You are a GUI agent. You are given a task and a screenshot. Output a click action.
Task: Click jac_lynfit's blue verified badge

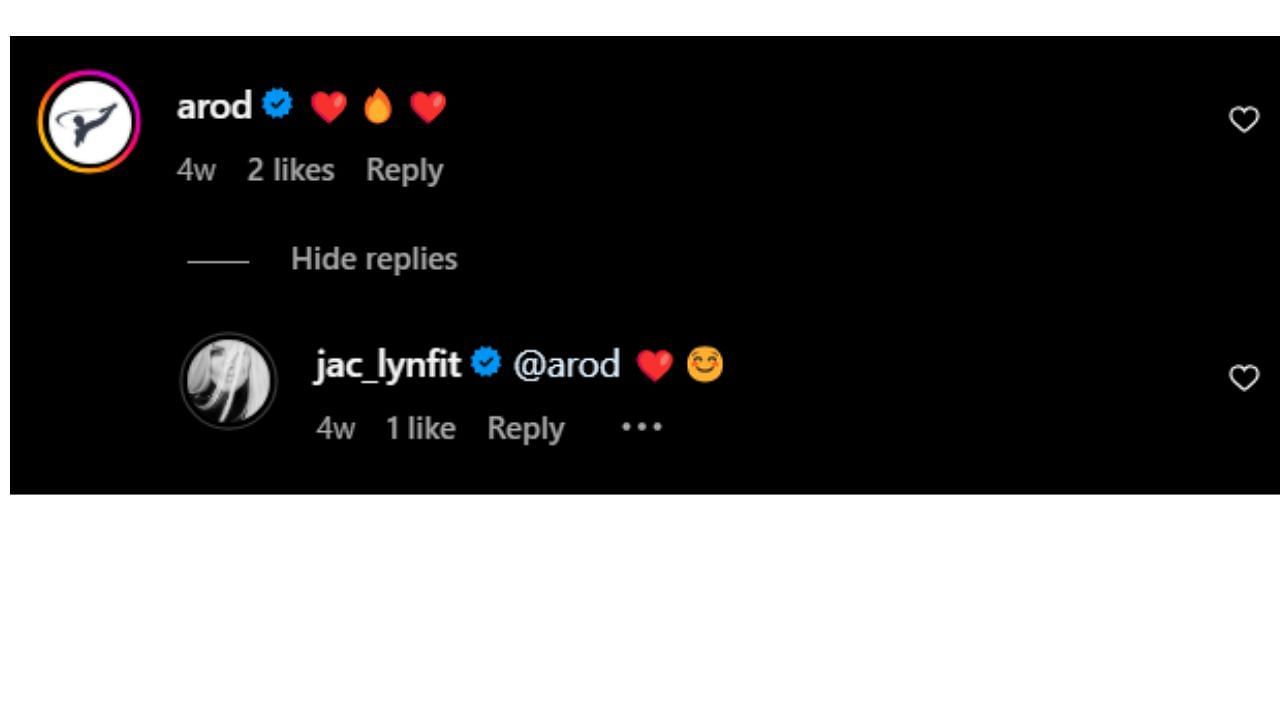(x=486, y=363)
